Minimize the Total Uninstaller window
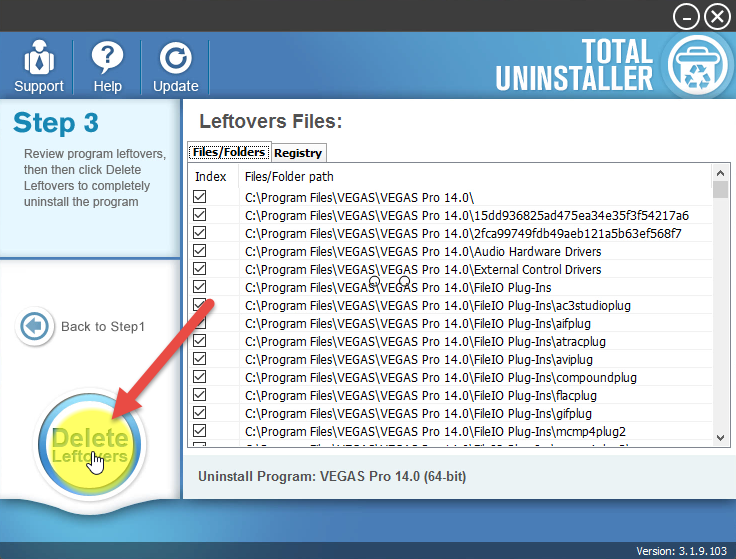The image size is (736, 559). [x=686, y=17]
